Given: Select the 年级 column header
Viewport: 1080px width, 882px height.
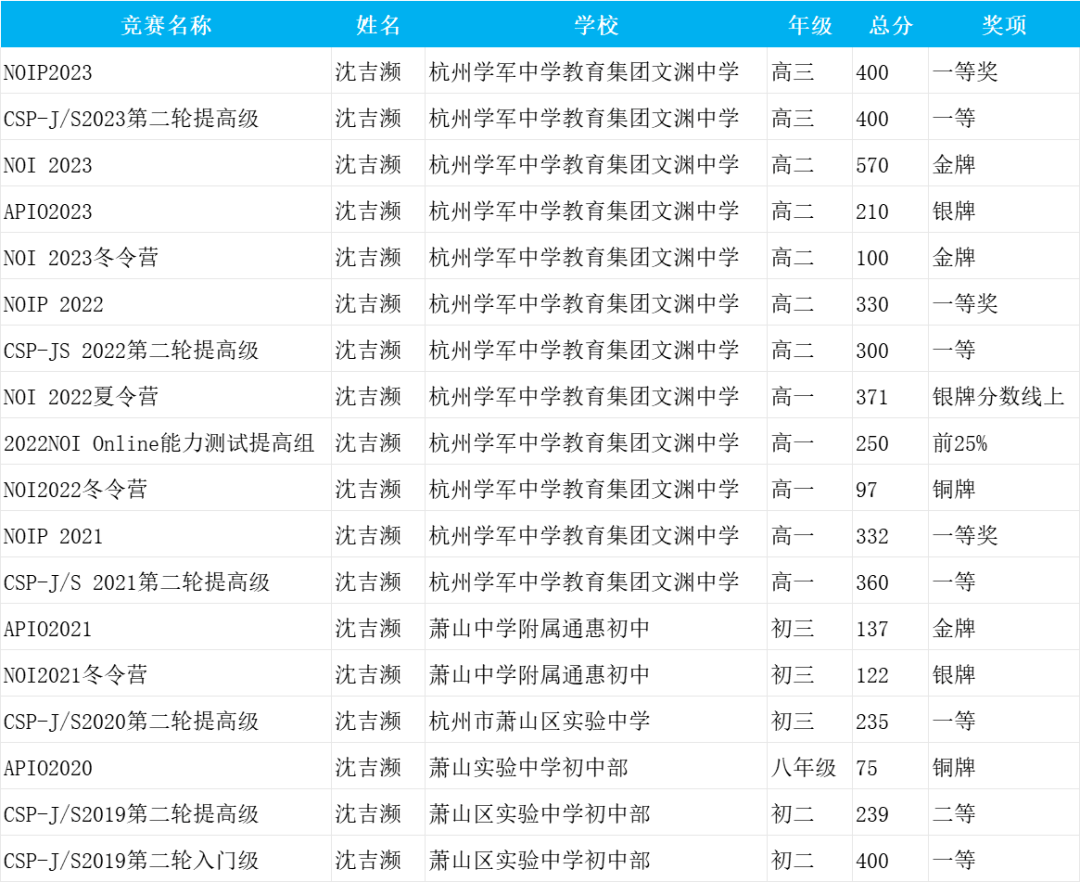Looking at the screenshot, I should tap(810, 25).
